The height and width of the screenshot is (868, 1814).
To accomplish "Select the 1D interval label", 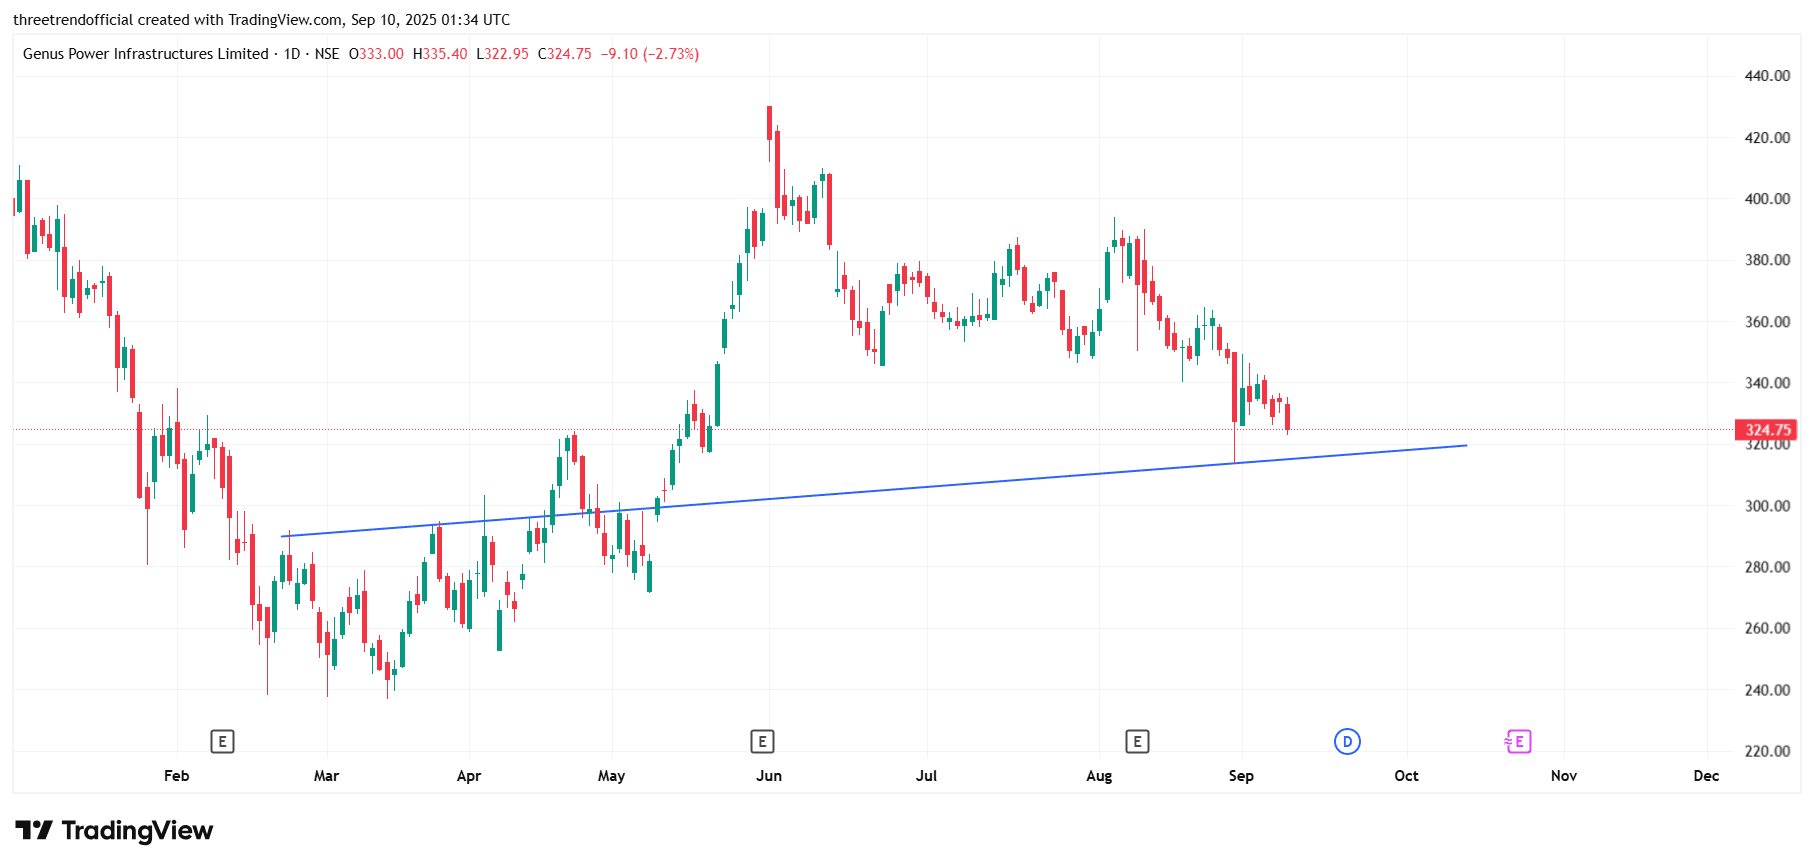I will [x=292, y=54].
